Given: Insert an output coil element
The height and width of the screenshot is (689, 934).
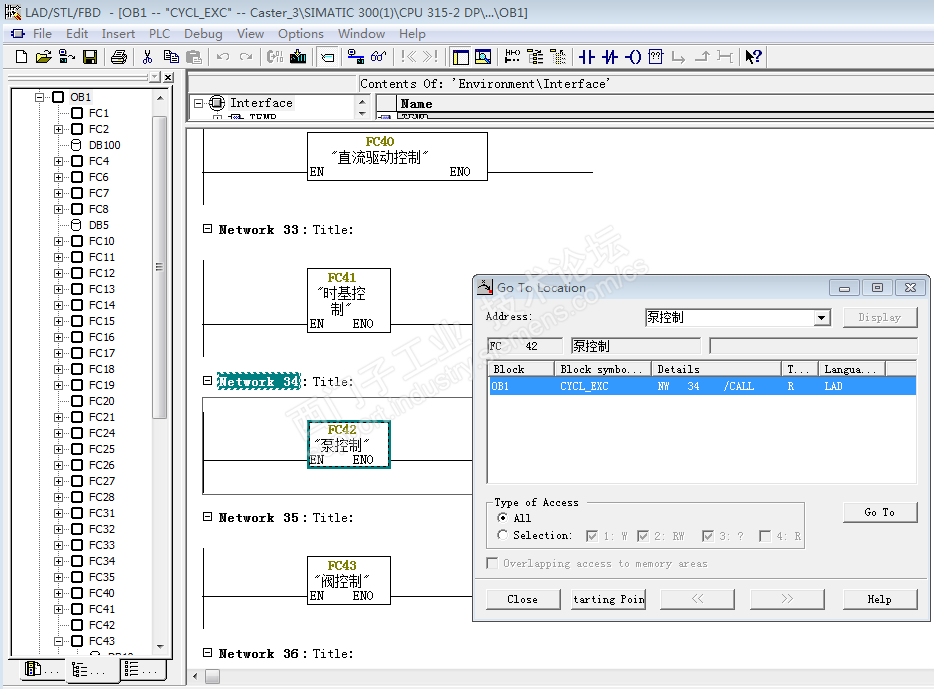Looking at the screenshot, I should pyautogui.click(x=633, y=57).
